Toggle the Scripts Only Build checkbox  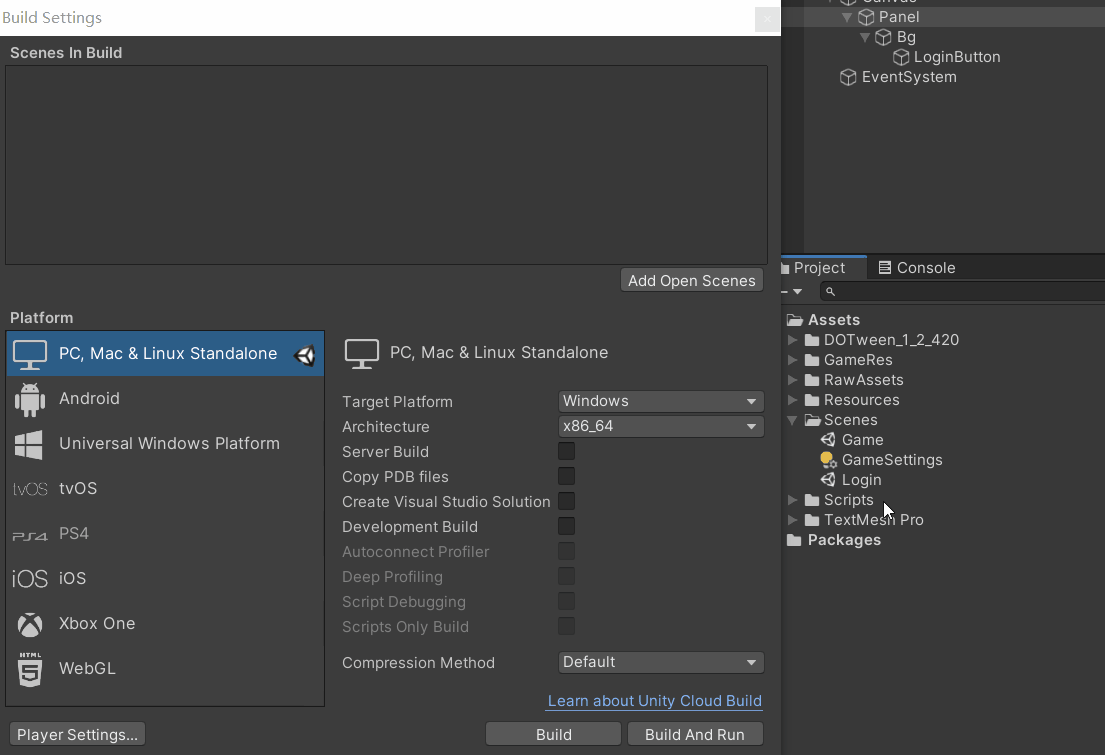566,627
